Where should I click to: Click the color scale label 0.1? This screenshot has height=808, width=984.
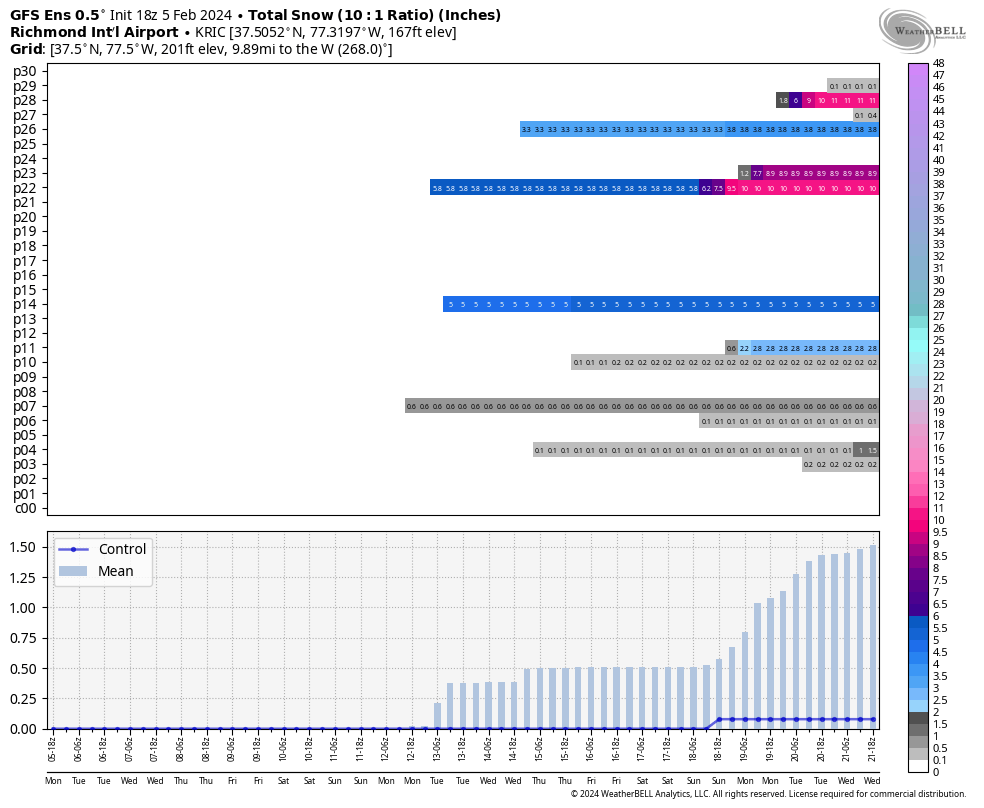[940, 760]
